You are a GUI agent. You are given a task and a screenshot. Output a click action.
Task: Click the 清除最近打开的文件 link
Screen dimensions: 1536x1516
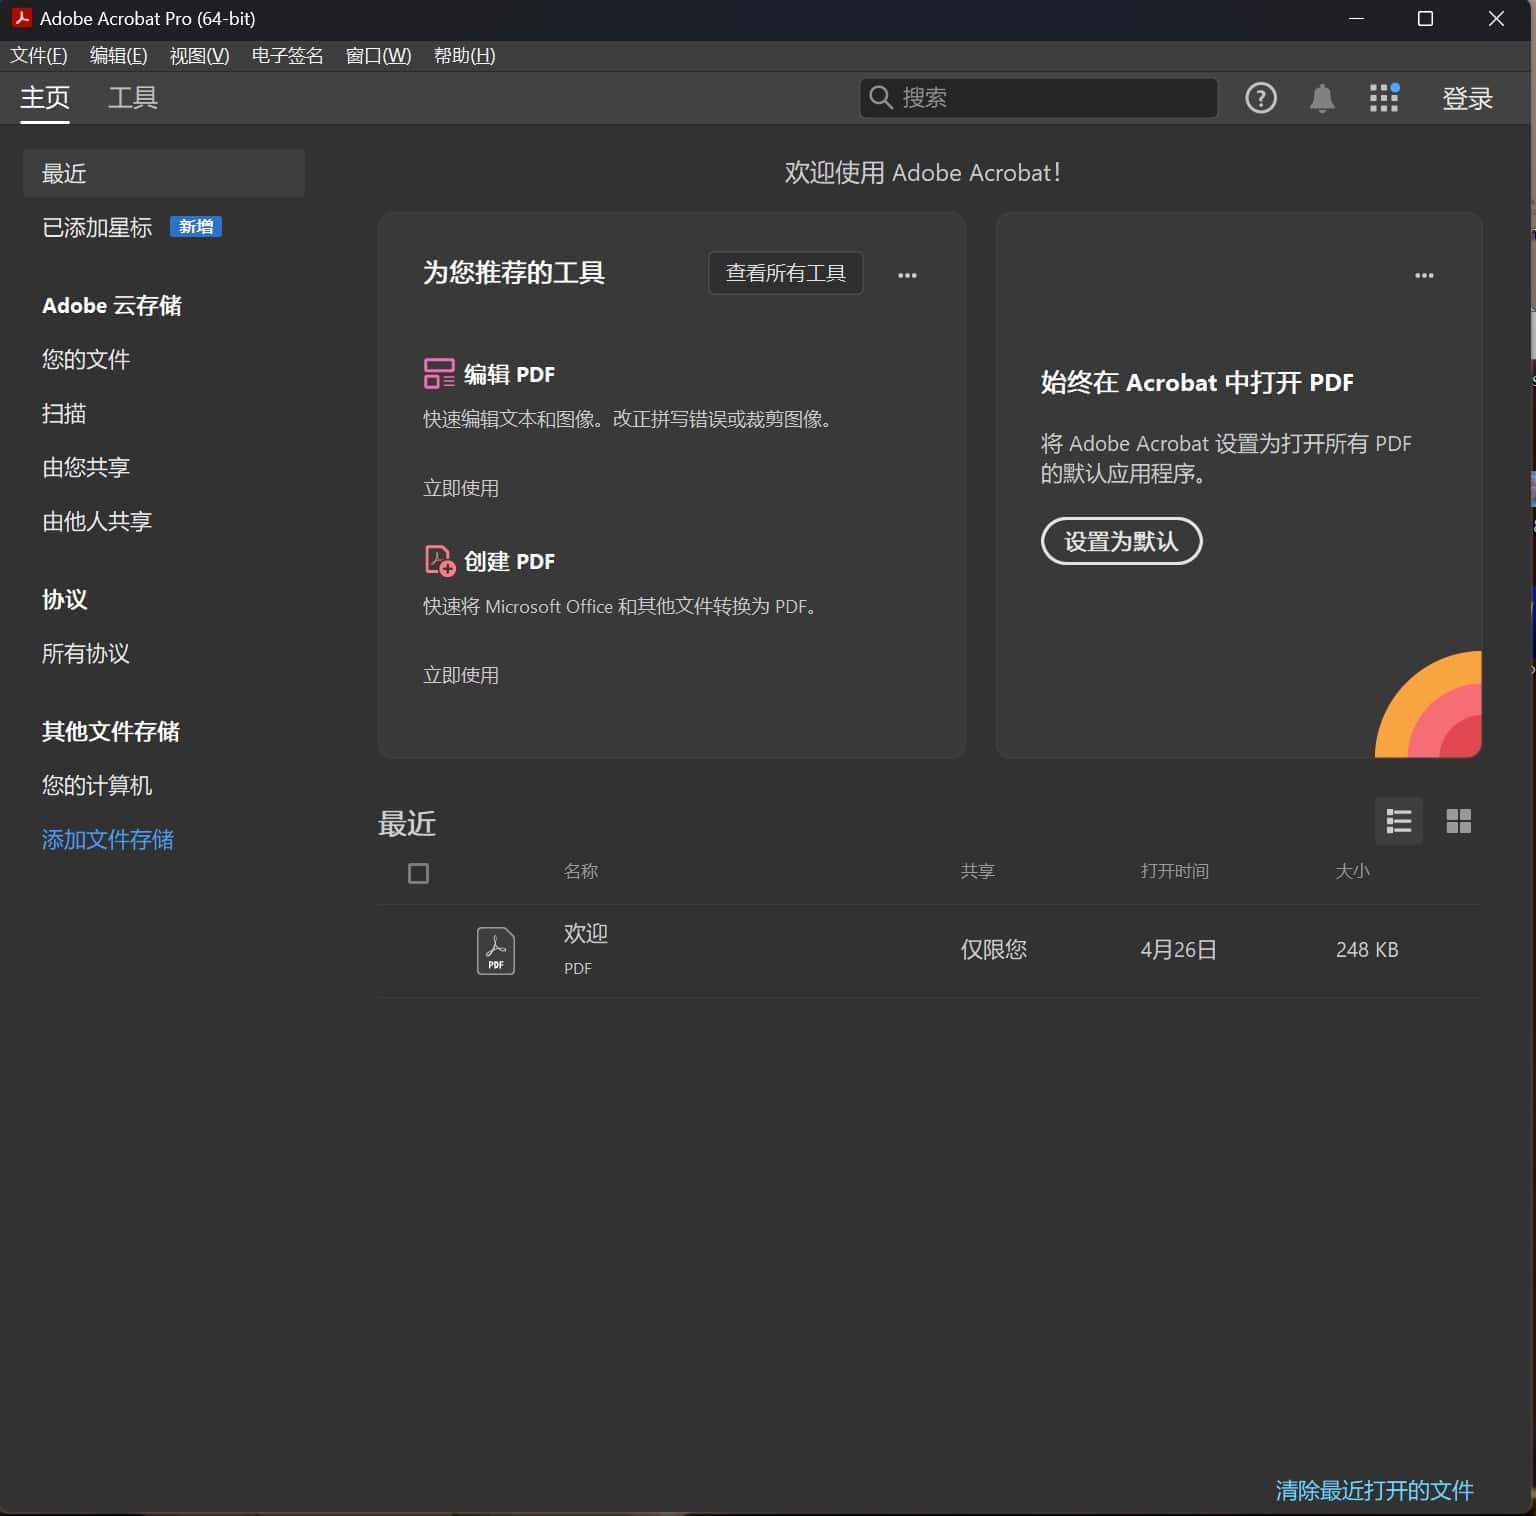pyautogui.click(x=1374, y=1490)
